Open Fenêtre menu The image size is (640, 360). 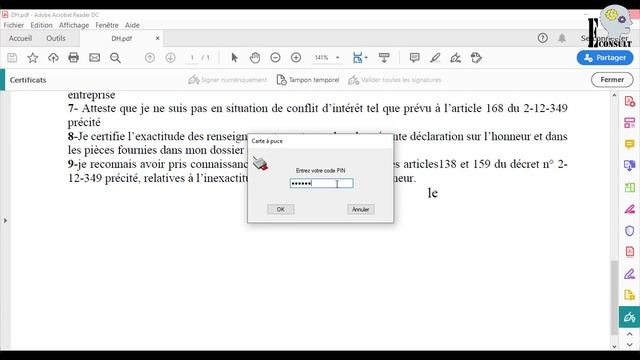click(x=107, y=25)
